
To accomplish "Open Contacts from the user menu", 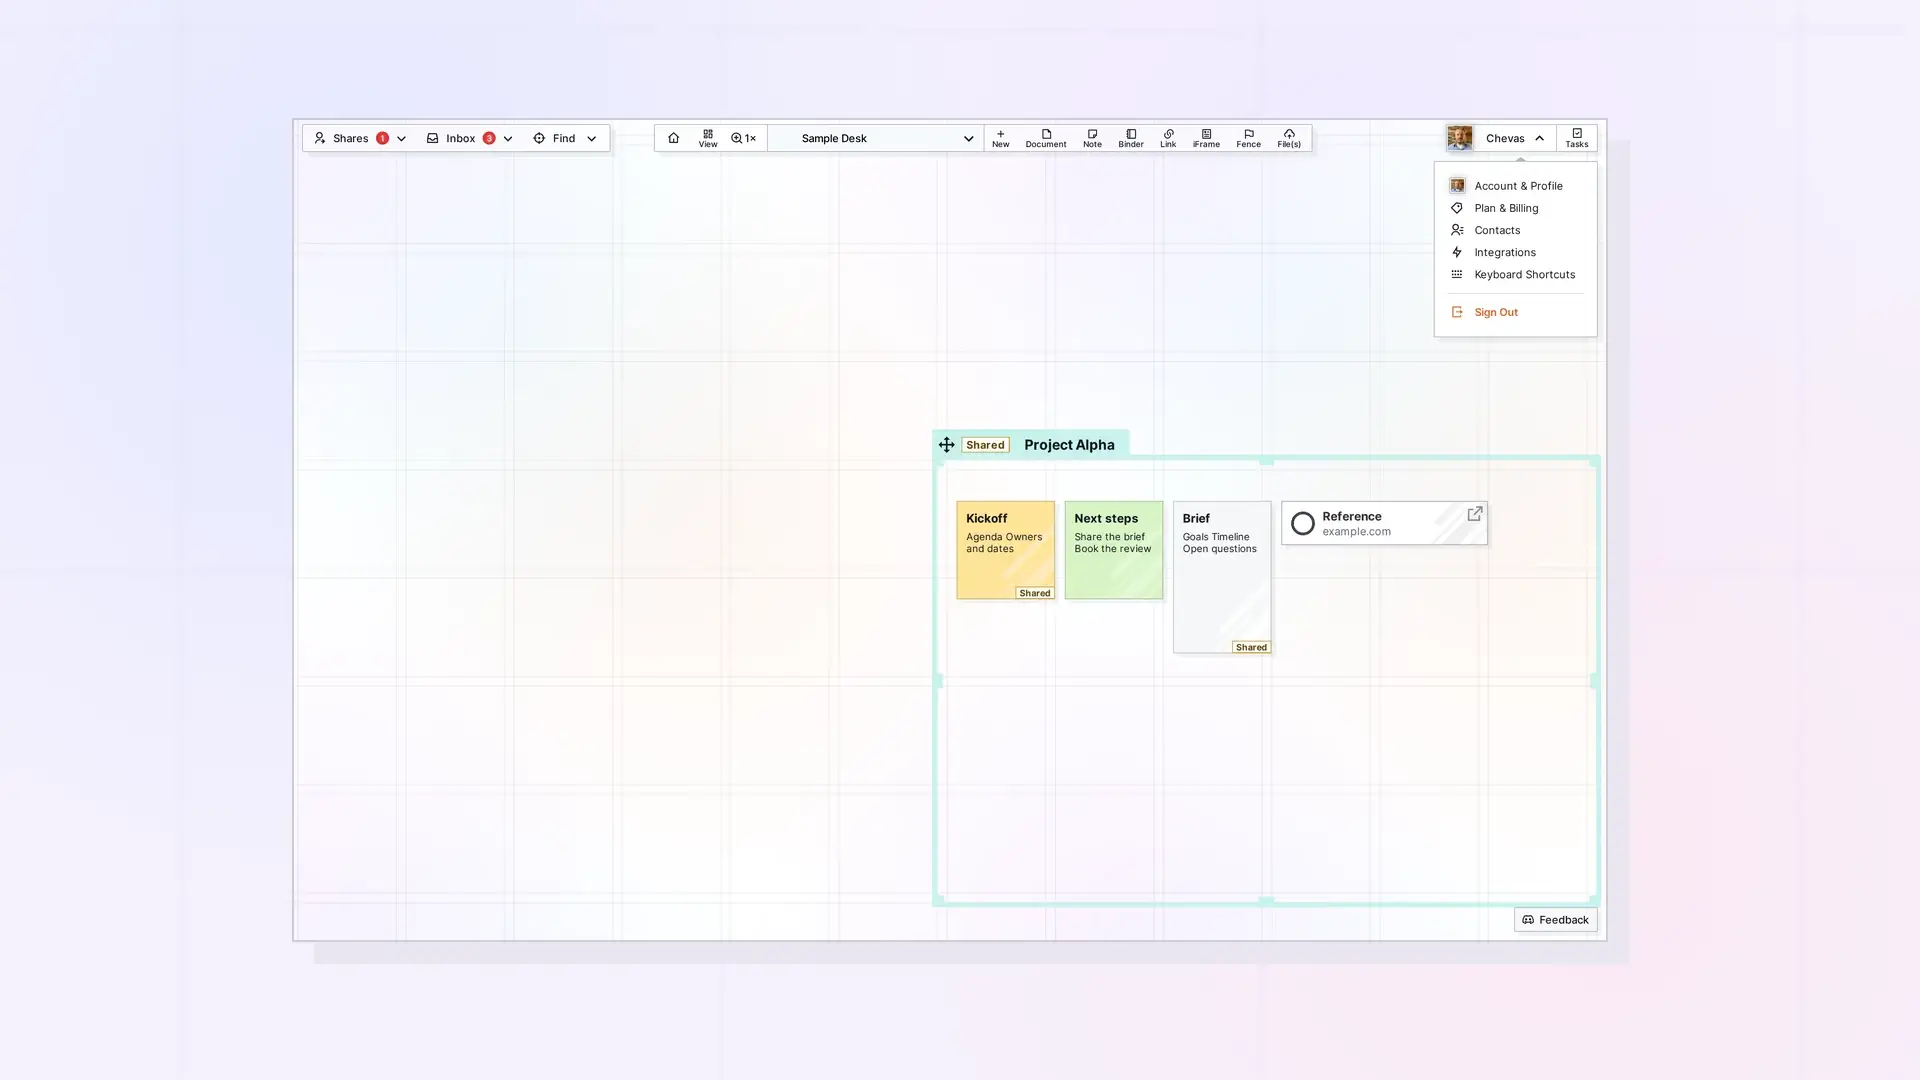I will 1515,230.
